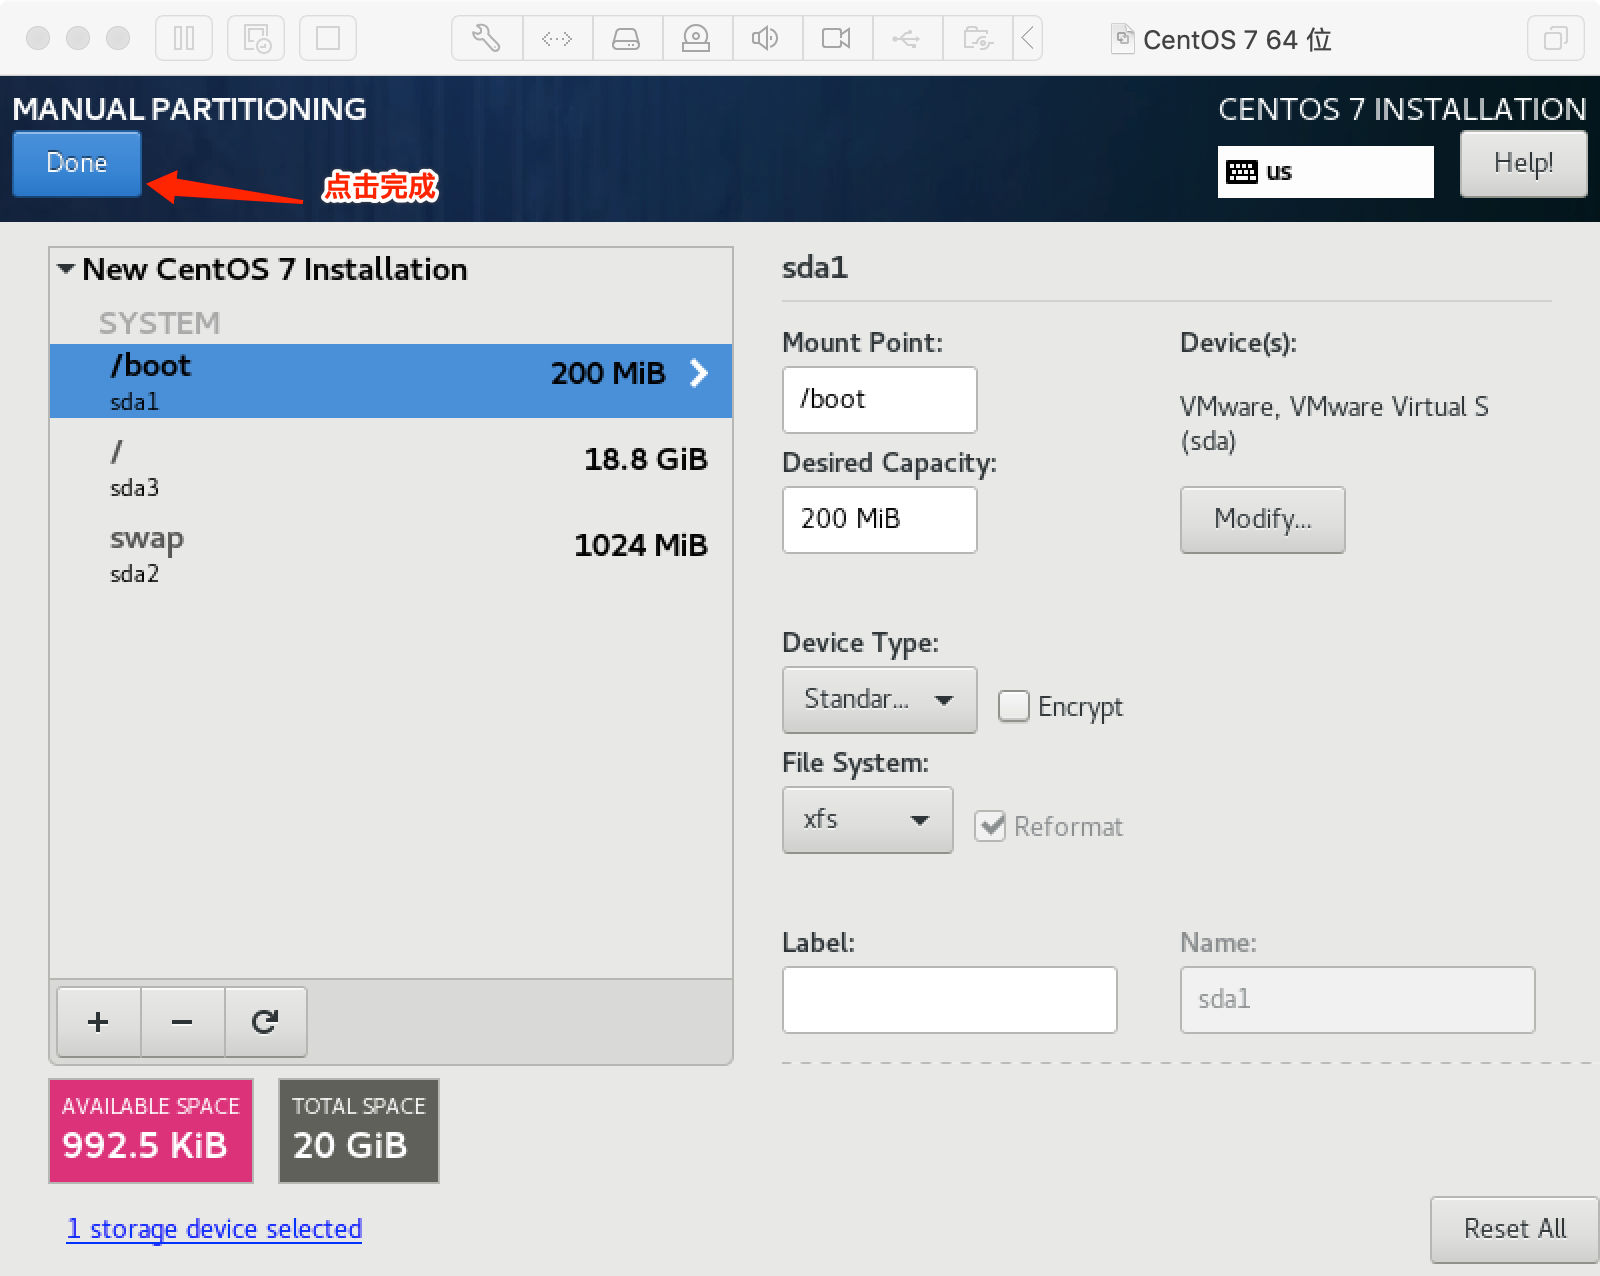This screenshot has height=1276, width=1600.
Task: Click the camera device icon
Action: (837, 39)
